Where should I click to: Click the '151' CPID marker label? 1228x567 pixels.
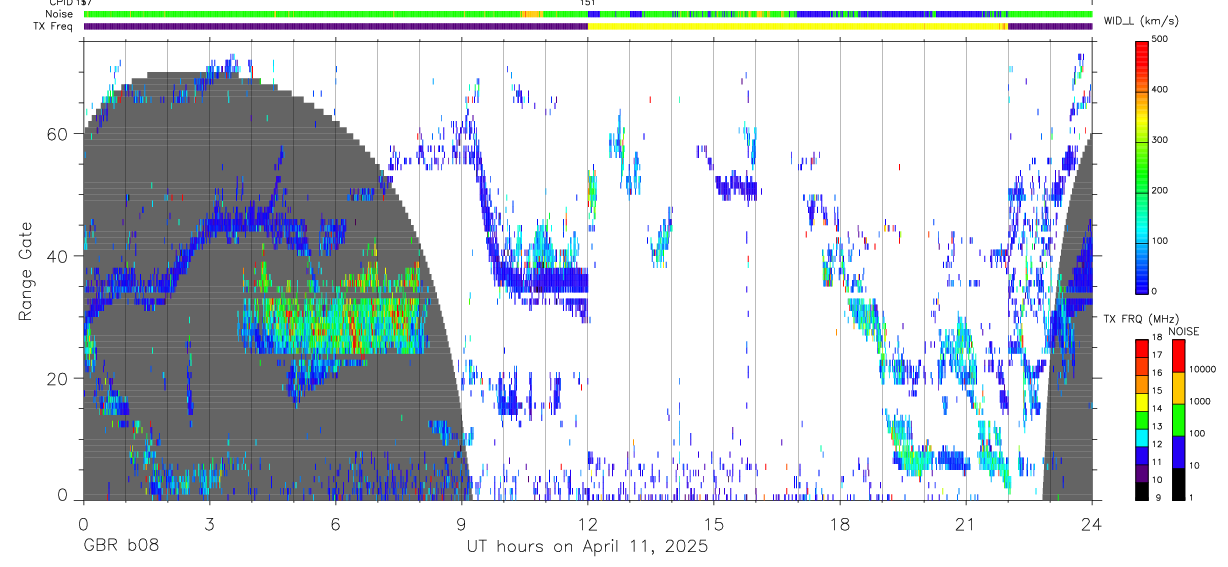(x=587, y=3)
